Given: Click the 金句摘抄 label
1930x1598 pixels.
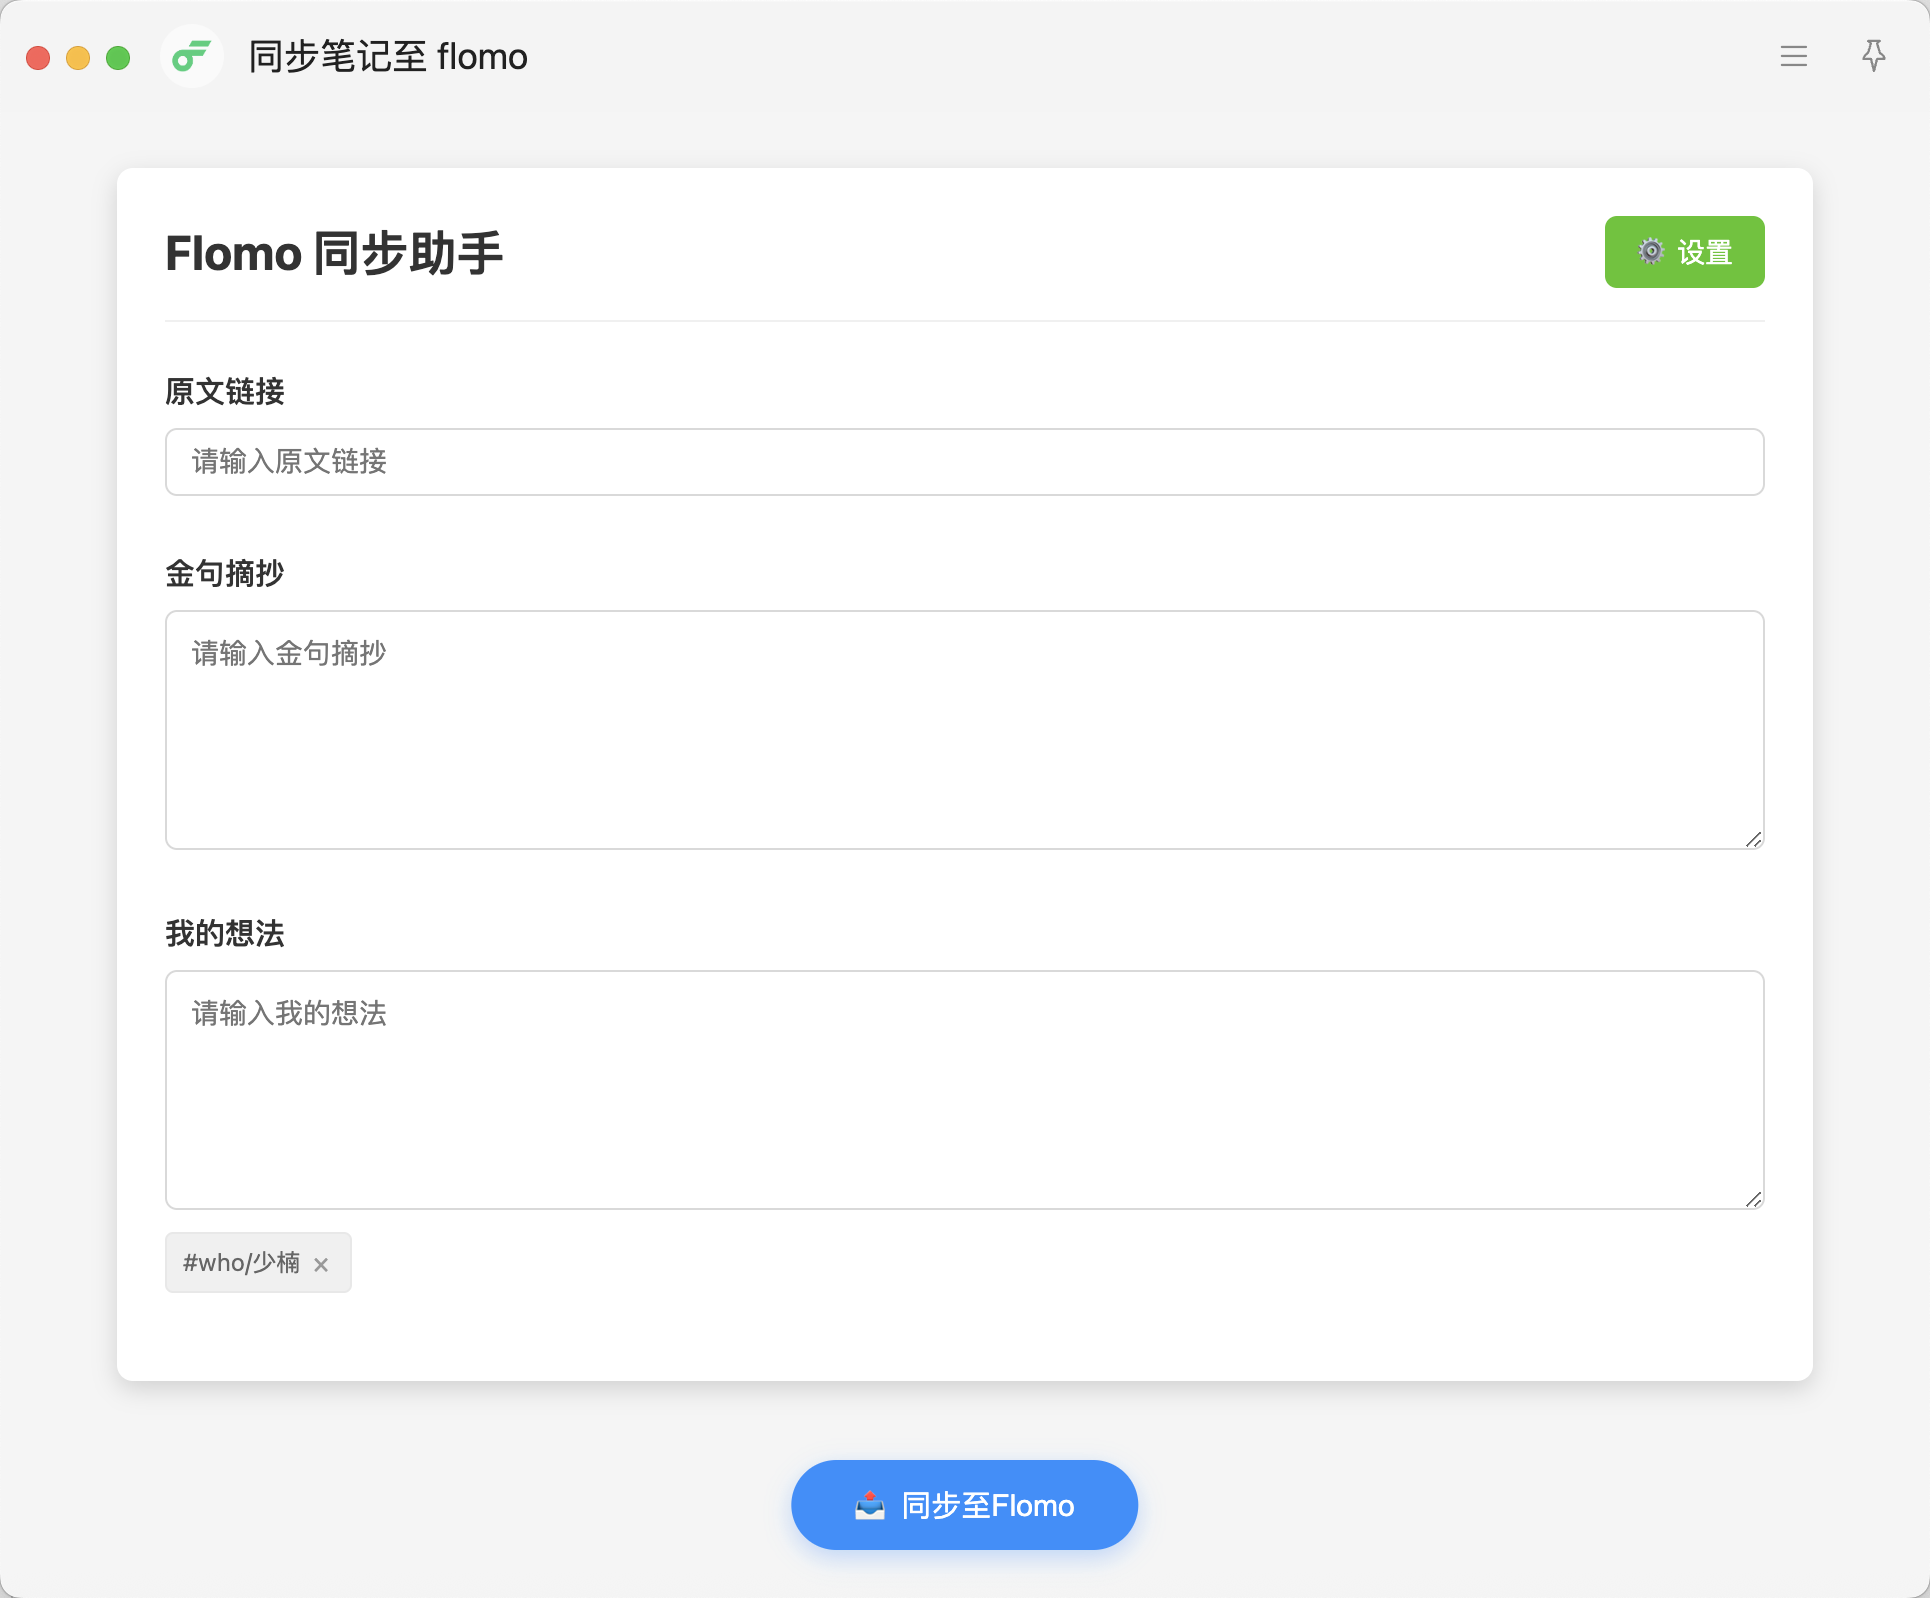Looking at the screenshot, I should 225,573.
